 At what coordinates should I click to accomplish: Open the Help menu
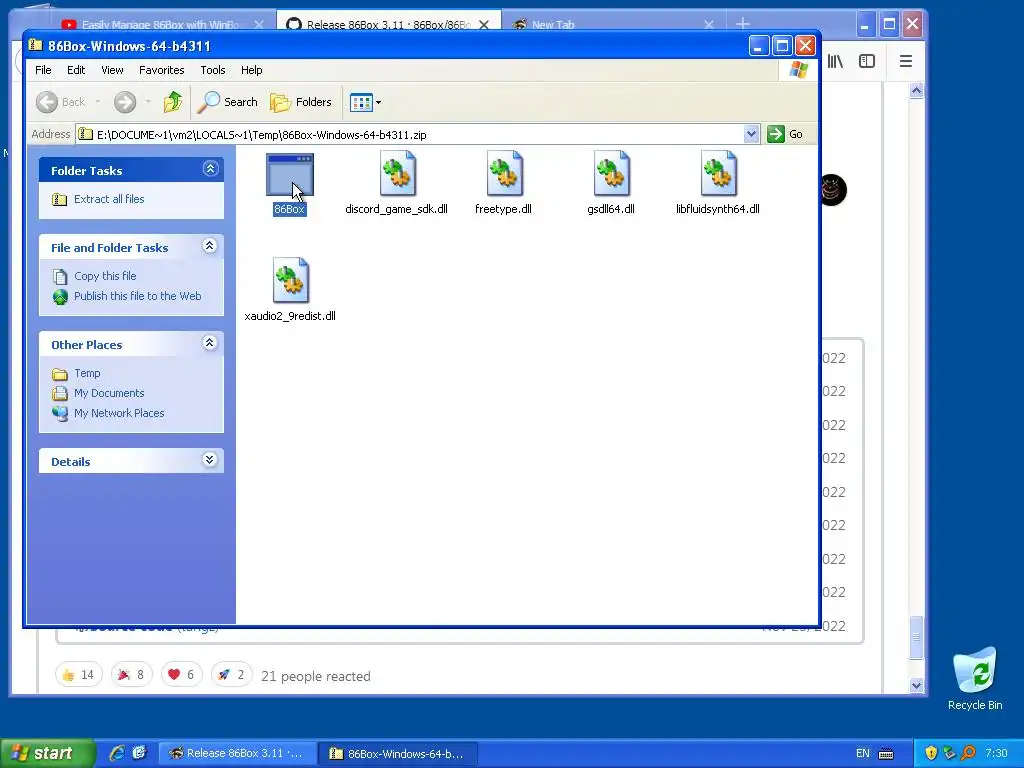click(x=251, y=70)
